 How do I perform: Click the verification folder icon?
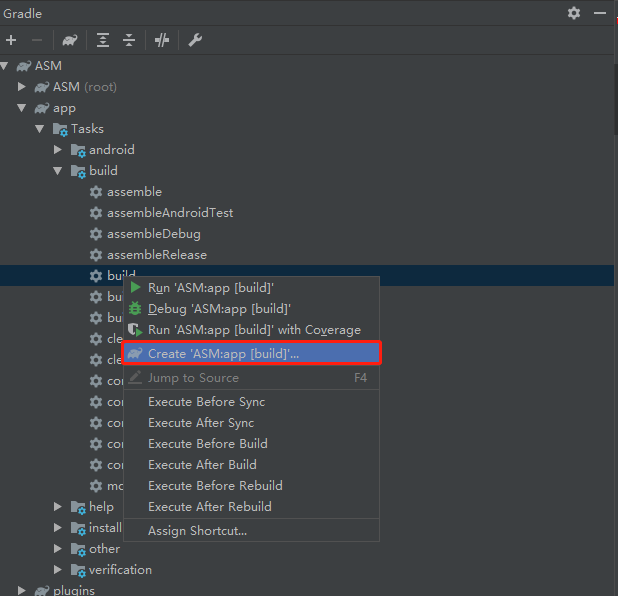(78, 570)
